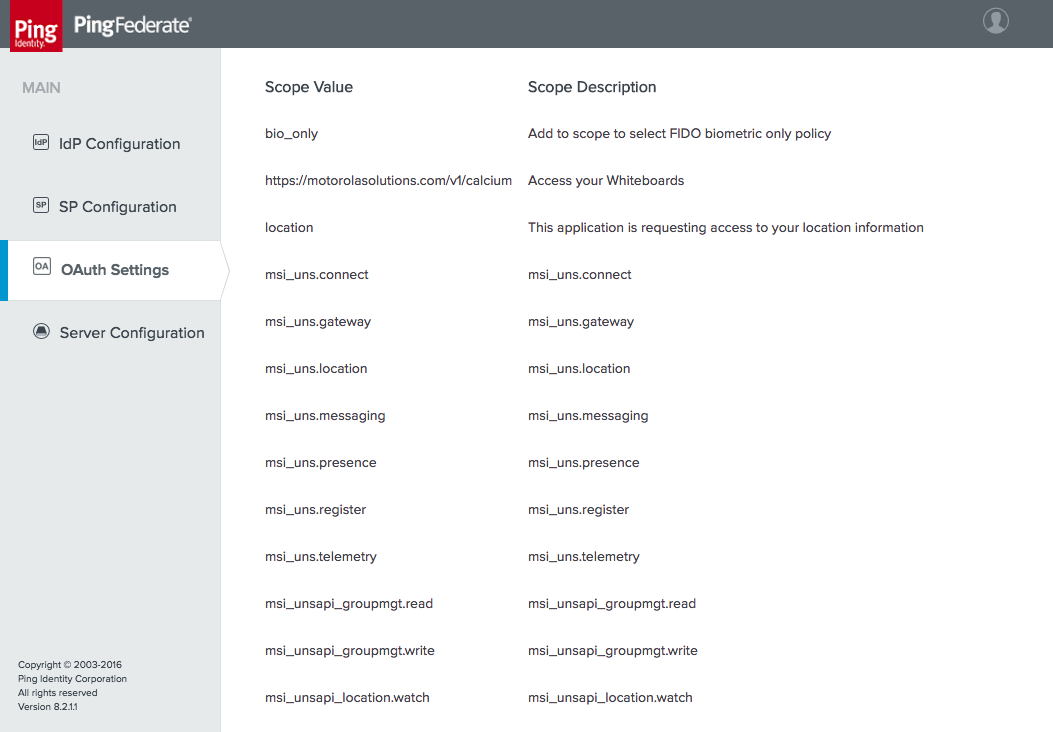
Task: Select msi_uns.gateway scope value
Action: 318,322
